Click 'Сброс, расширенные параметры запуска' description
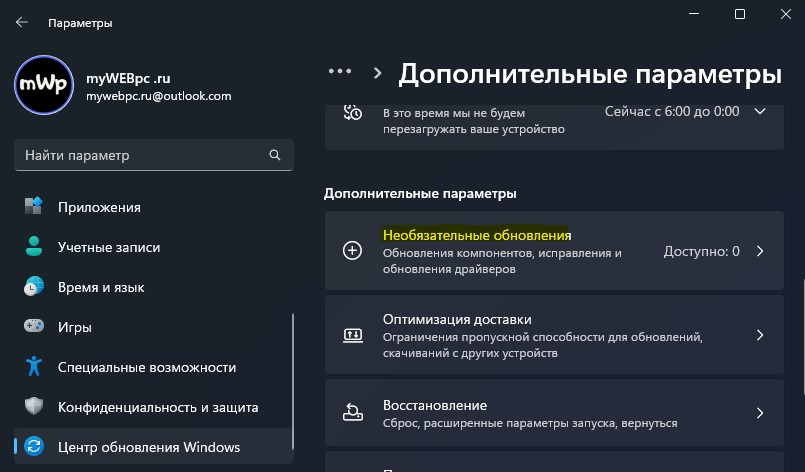This screenshot has width=805, height=472. (530, 423)
